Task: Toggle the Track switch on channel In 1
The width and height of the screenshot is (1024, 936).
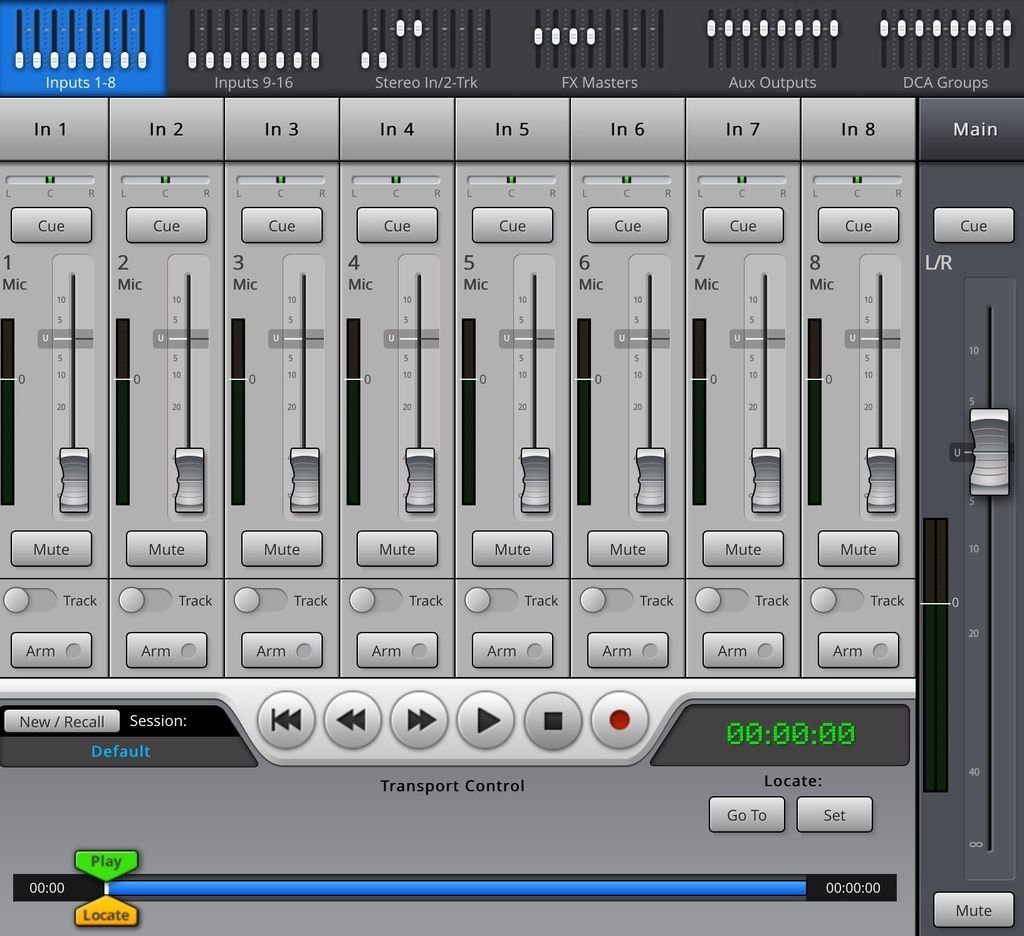Action: point(30,600)
